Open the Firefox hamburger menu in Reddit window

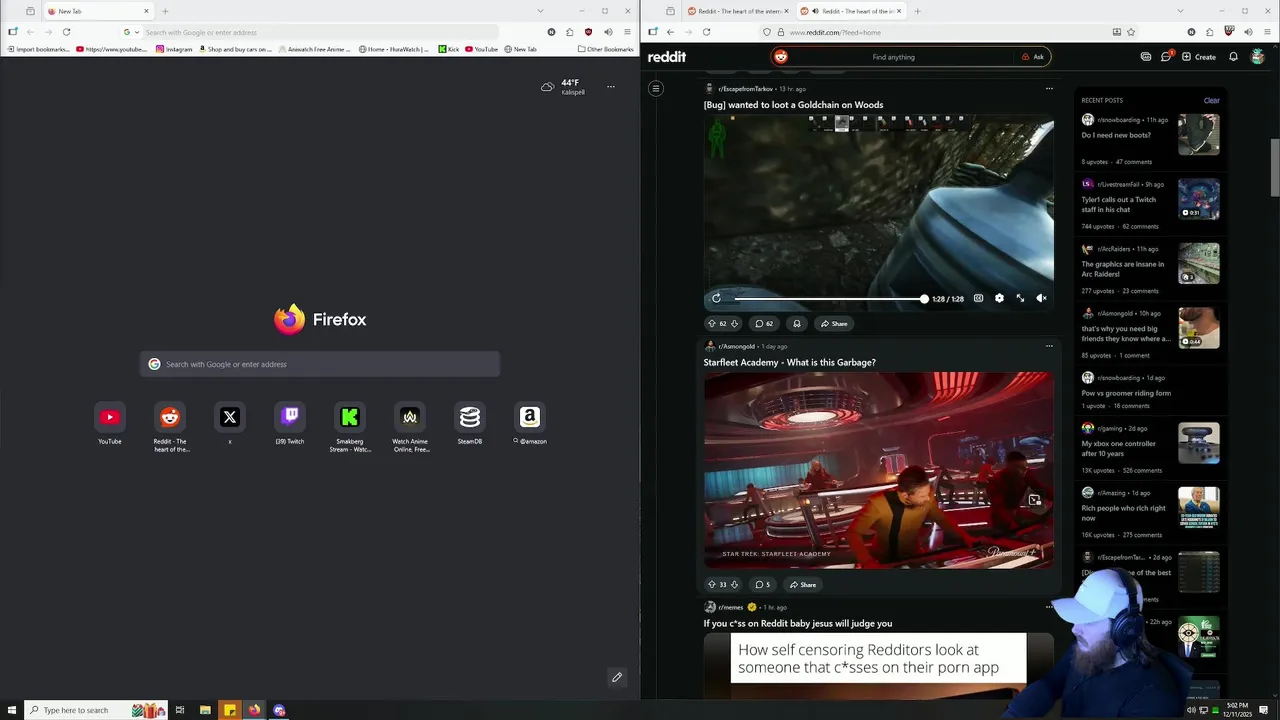tap(1268, 32)
